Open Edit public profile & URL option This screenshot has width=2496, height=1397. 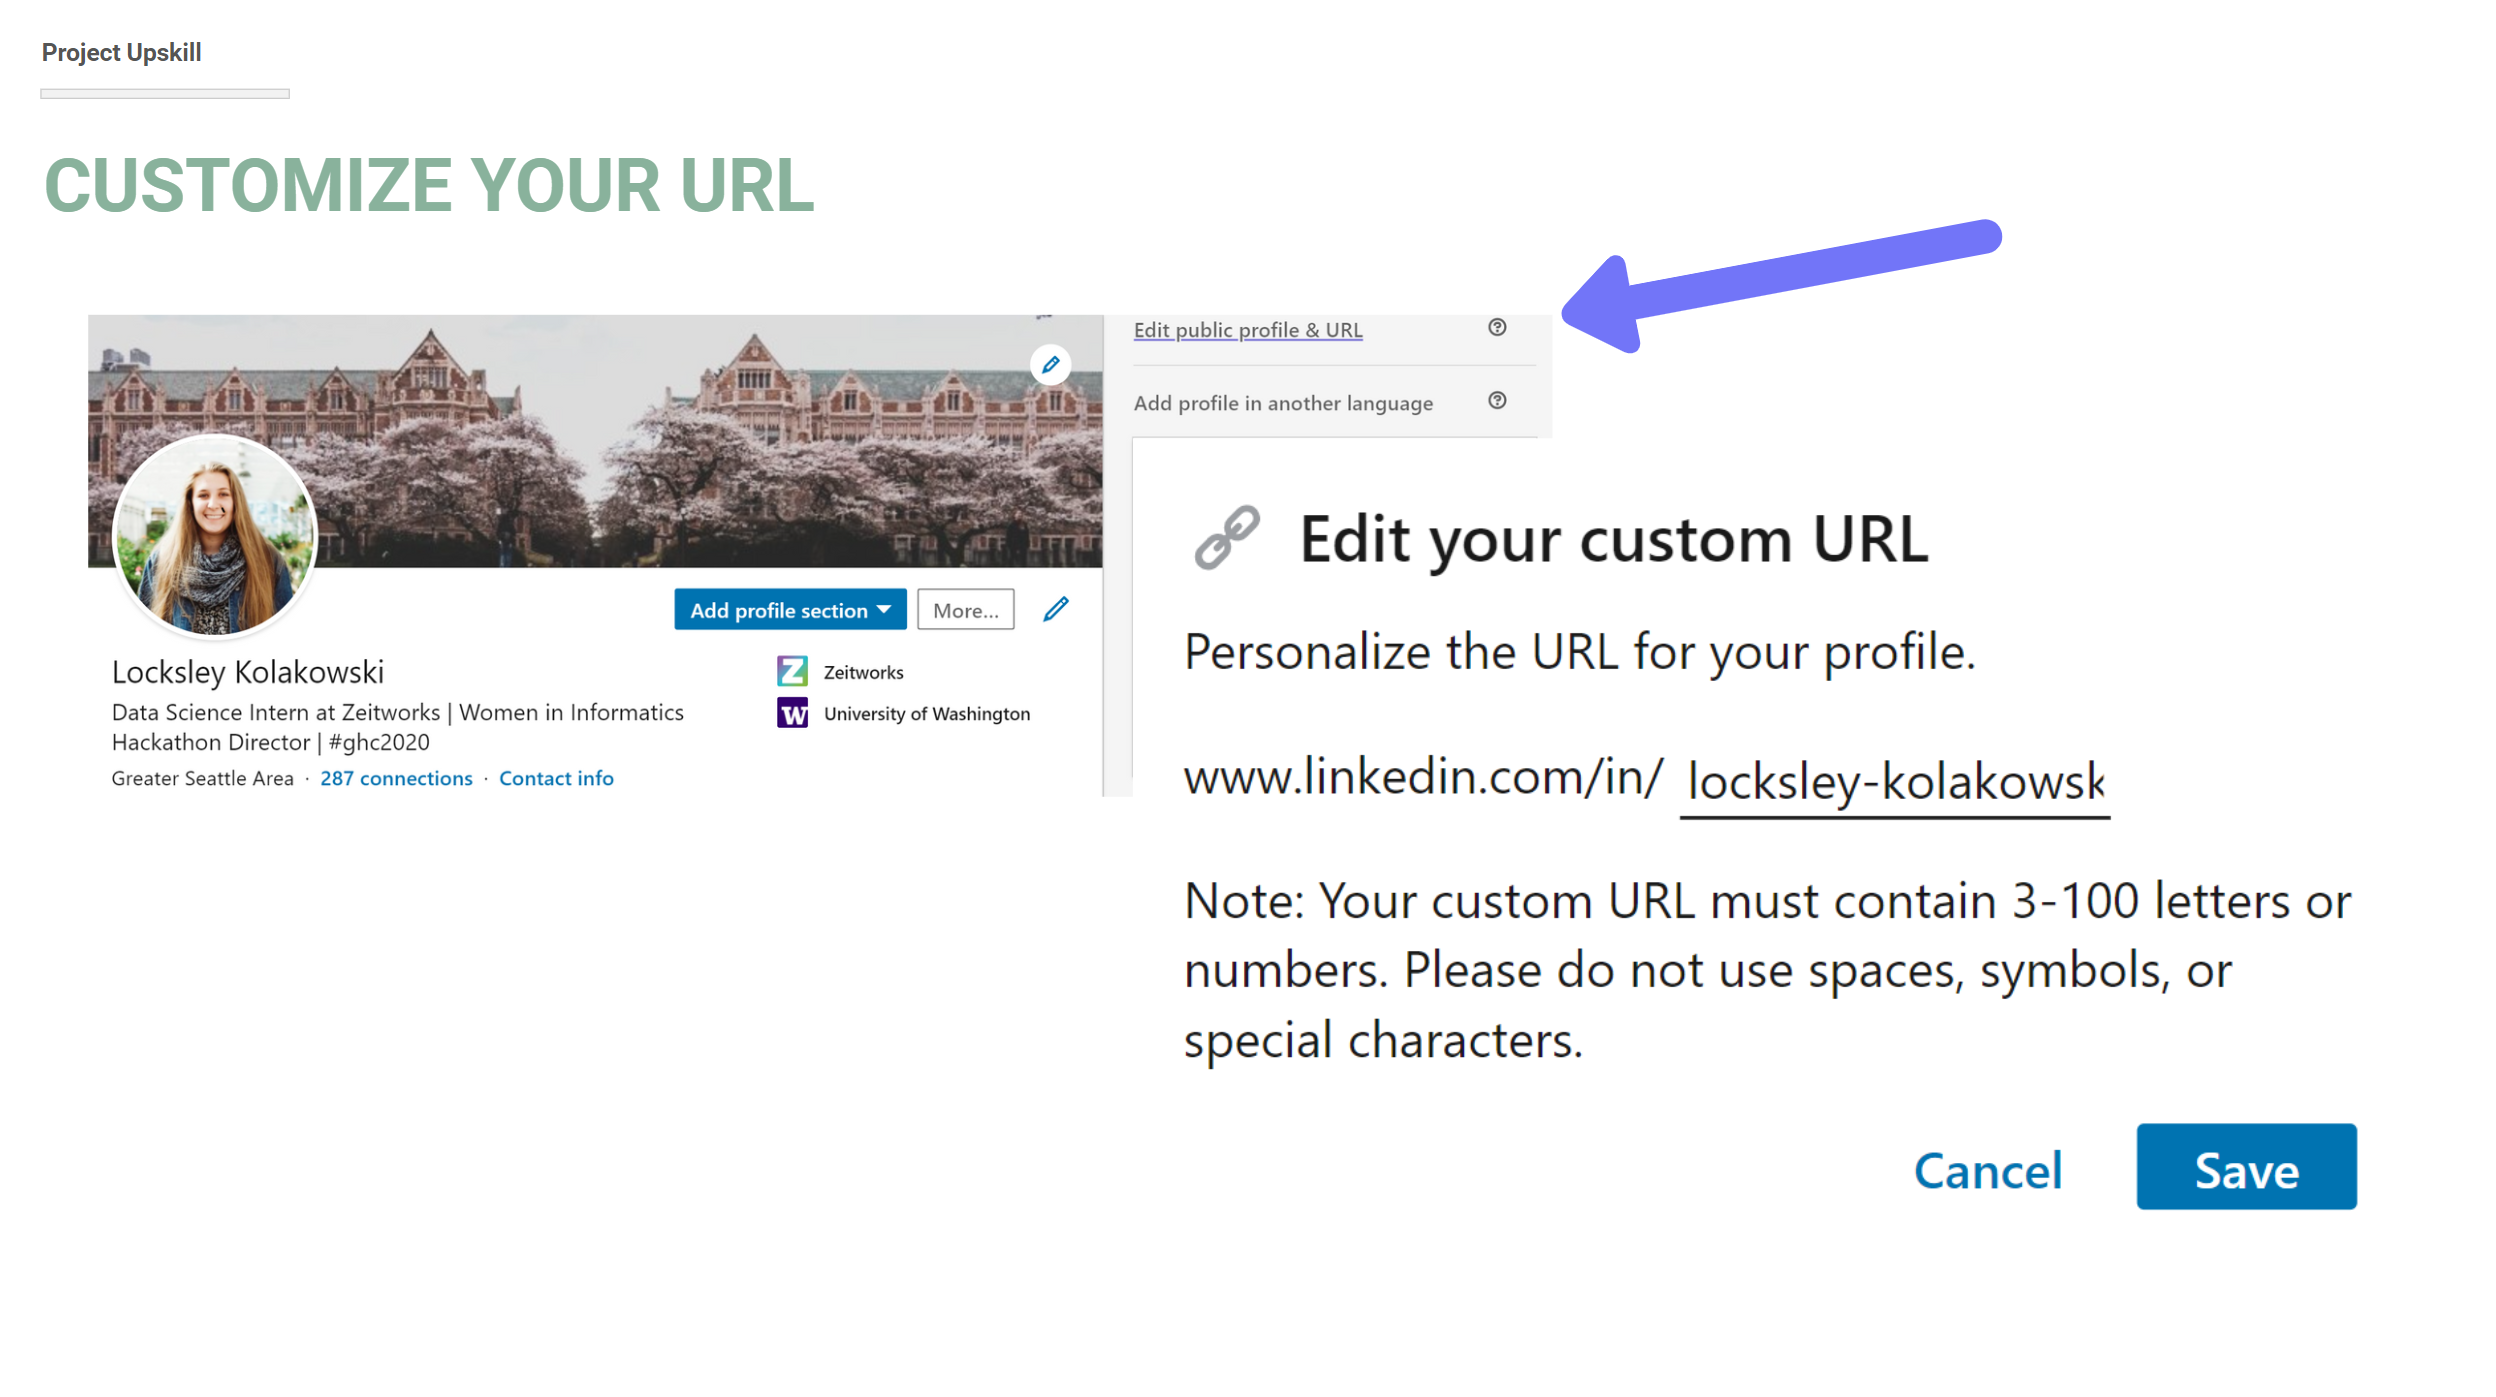(1246, 329)
